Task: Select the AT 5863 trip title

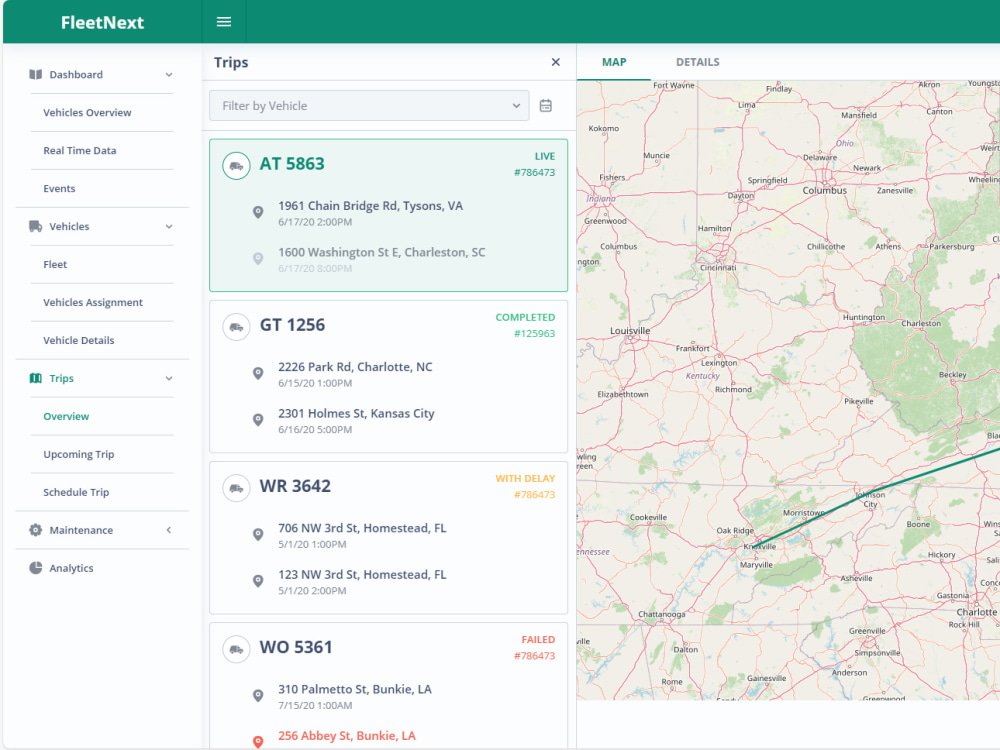Action: pos(292,164)
